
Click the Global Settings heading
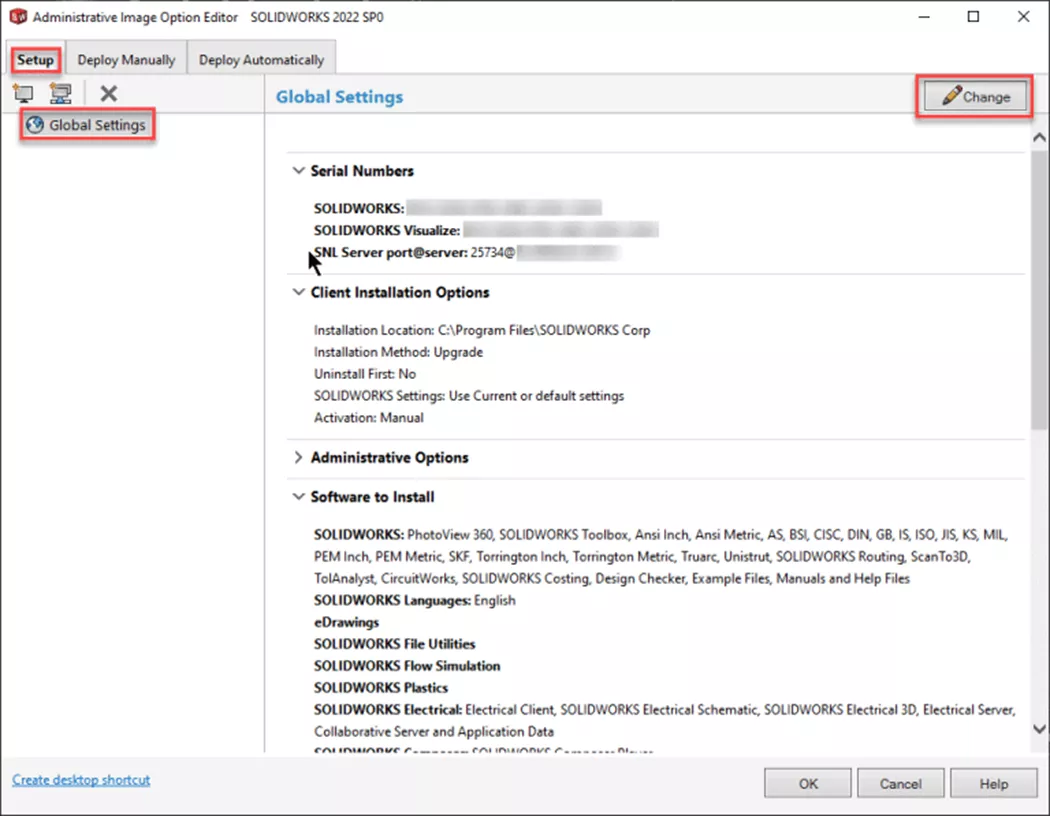[340, 97]
